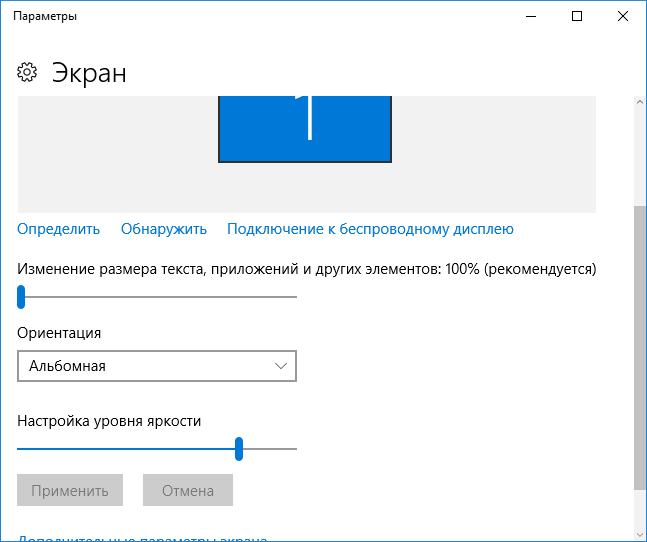Click the Изменение размера текста label
Screen dimensions: 647x542
307,269
